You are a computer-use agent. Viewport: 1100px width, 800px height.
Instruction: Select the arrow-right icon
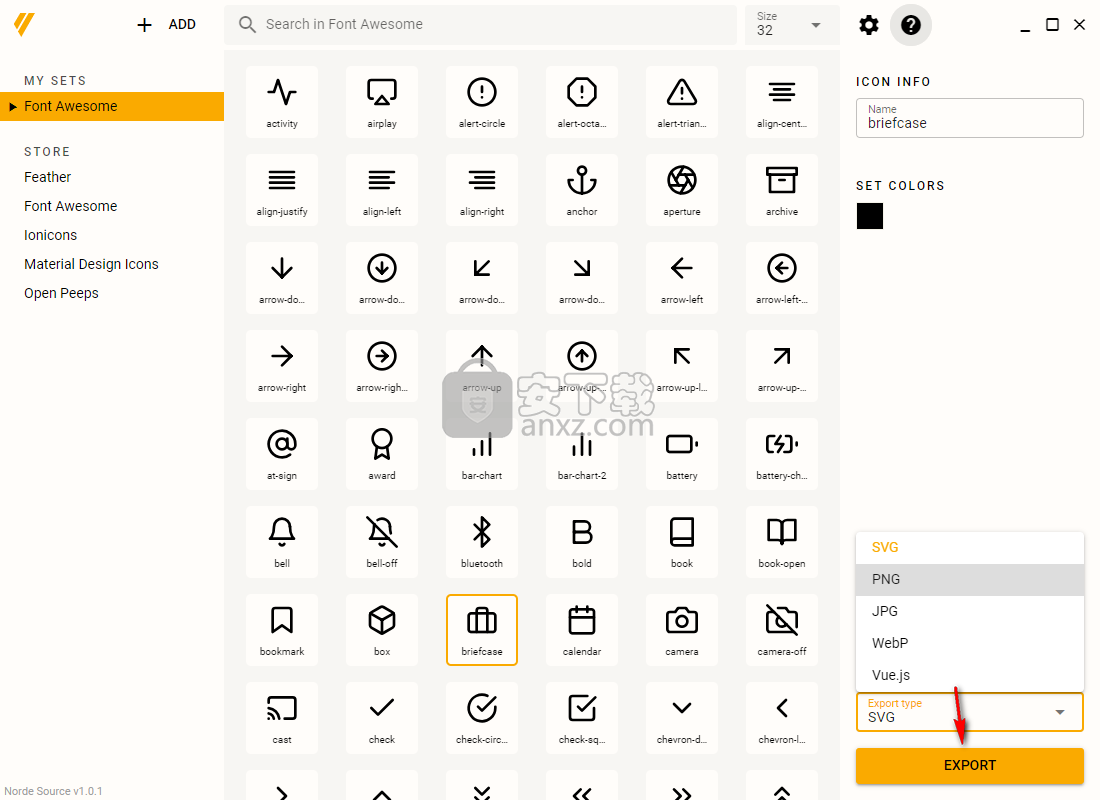pos(282,366)
